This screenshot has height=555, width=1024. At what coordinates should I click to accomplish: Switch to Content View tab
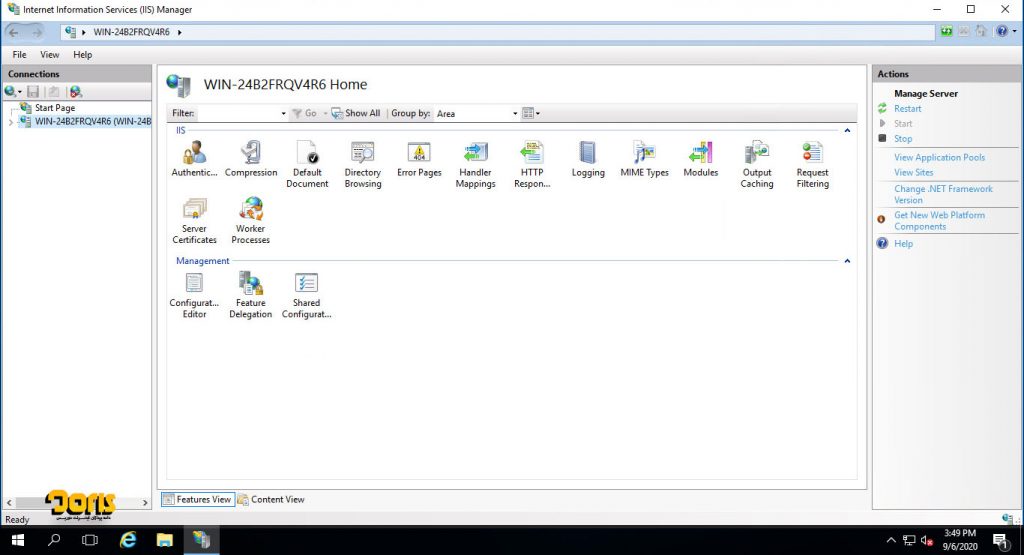(x=272, y=500)
